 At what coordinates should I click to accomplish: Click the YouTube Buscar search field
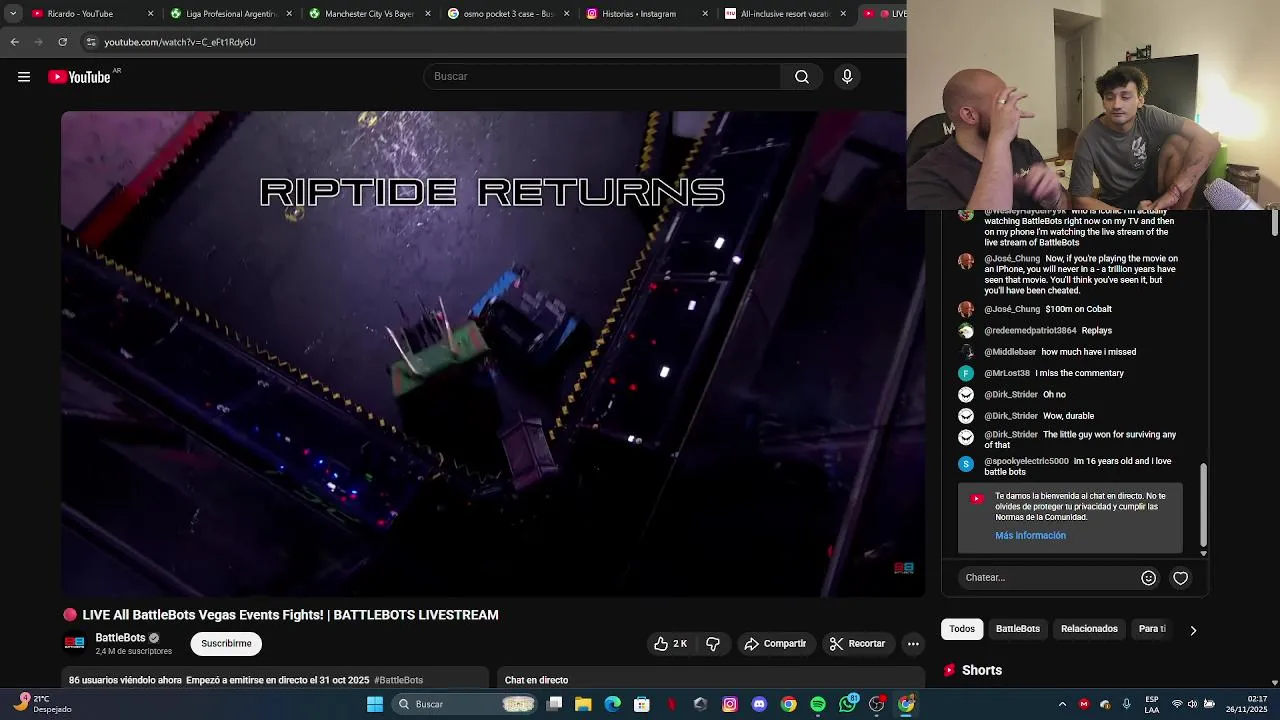pyautogui.click(x=603, y=77)
